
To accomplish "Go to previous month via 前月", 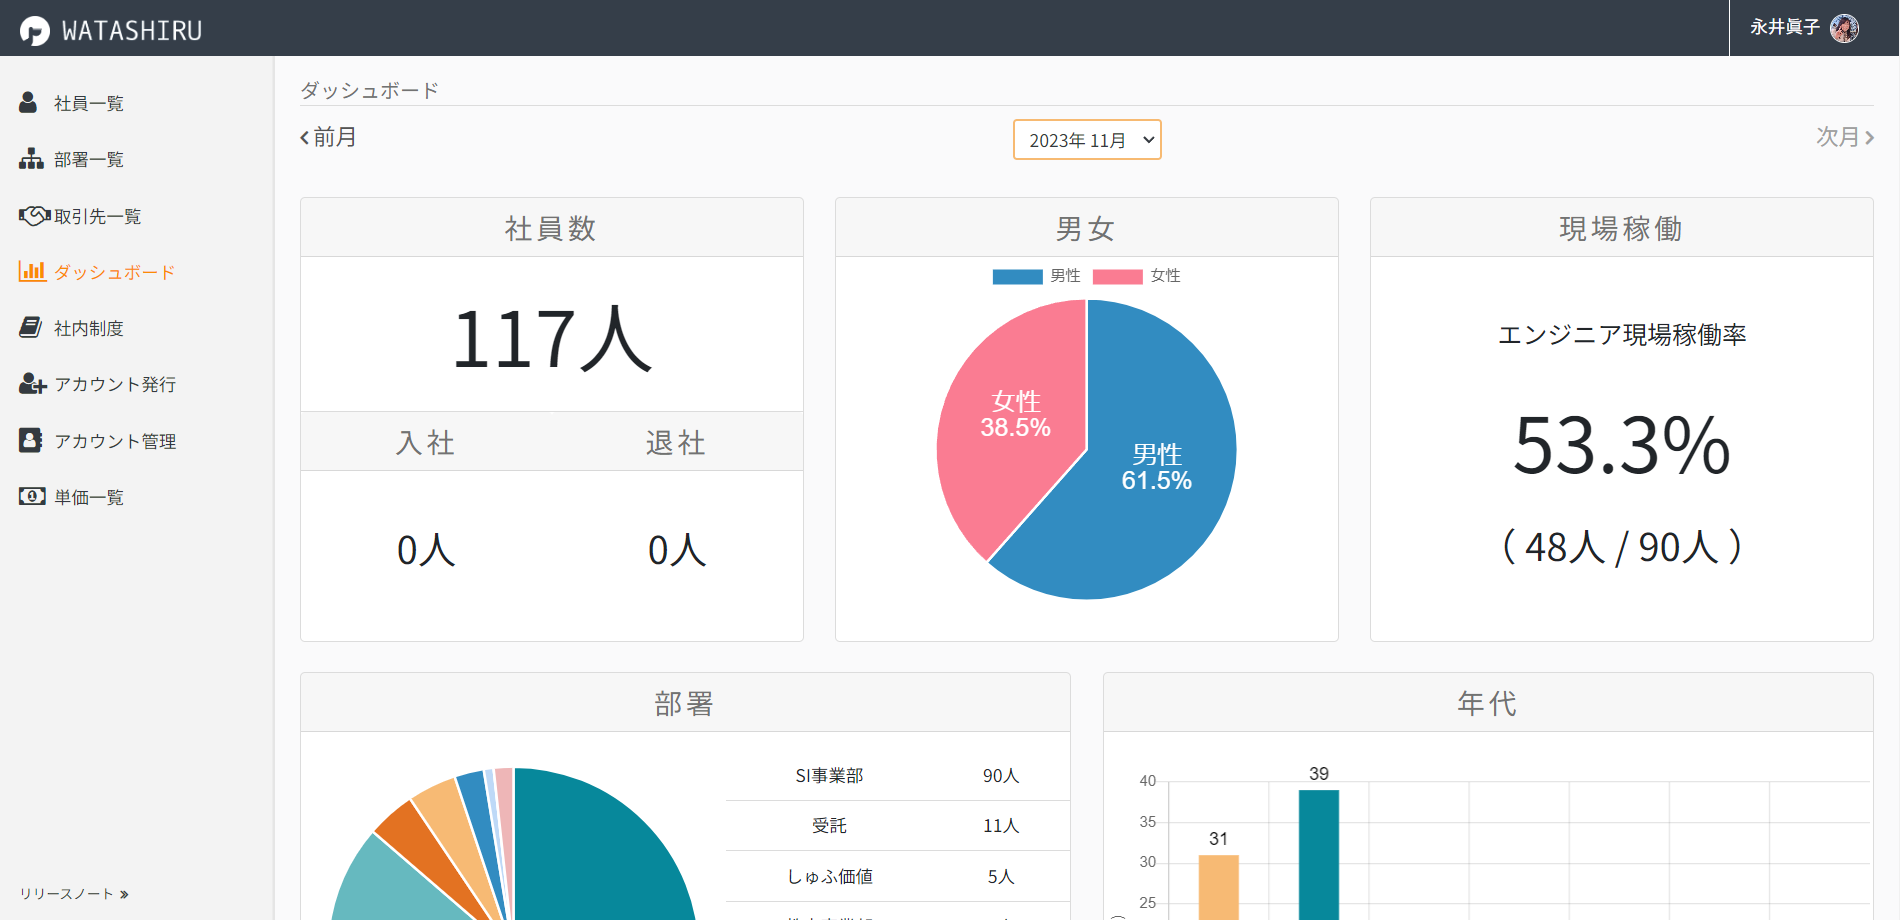I will point(328,137).
